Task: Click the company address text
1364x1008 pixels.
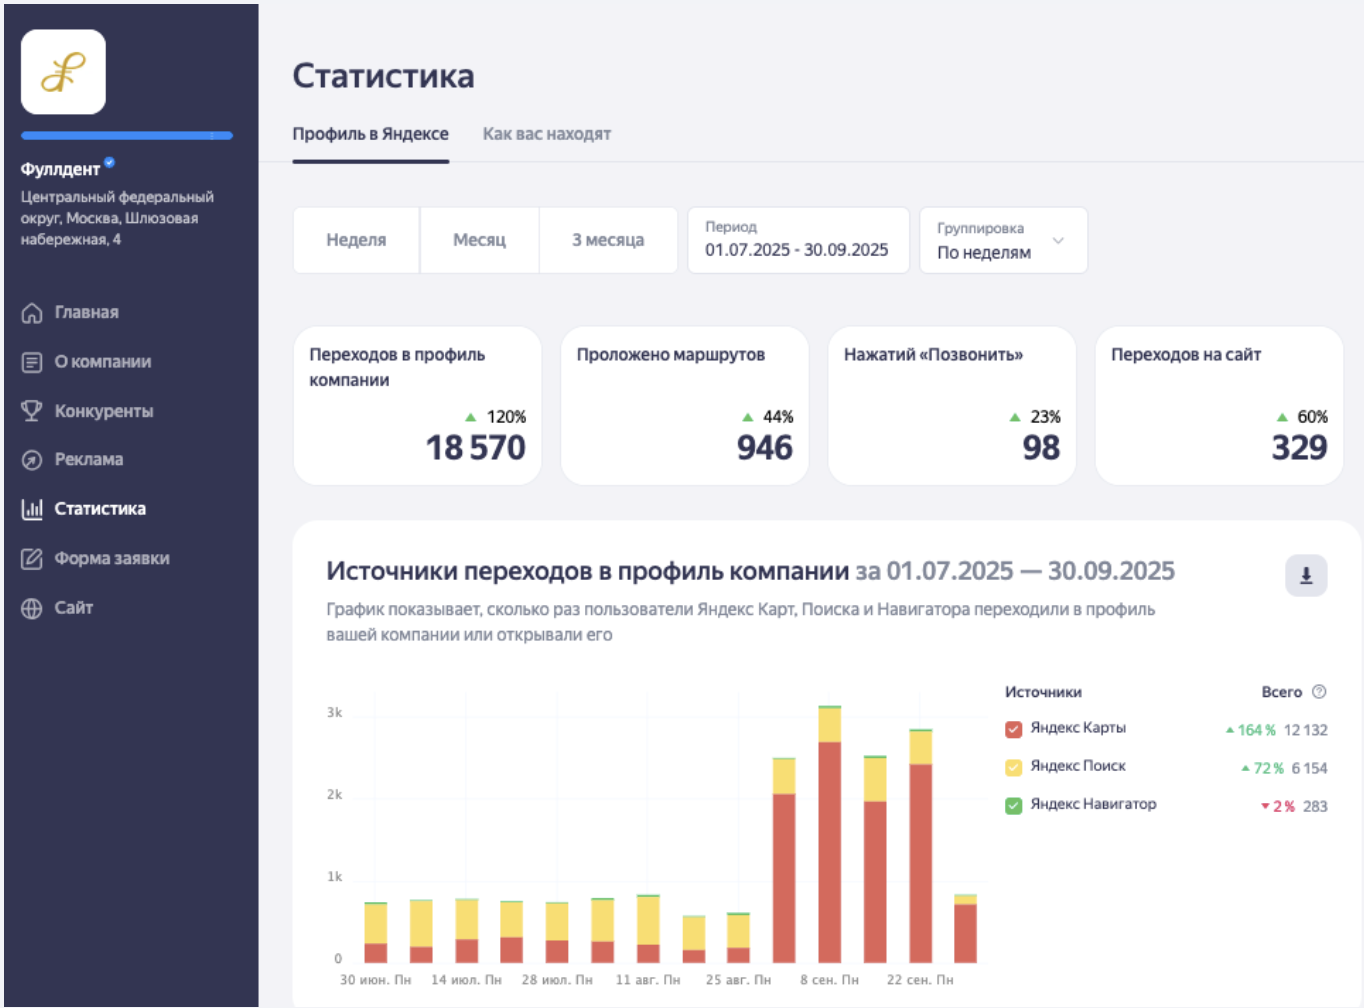Action: coord(117,218)
